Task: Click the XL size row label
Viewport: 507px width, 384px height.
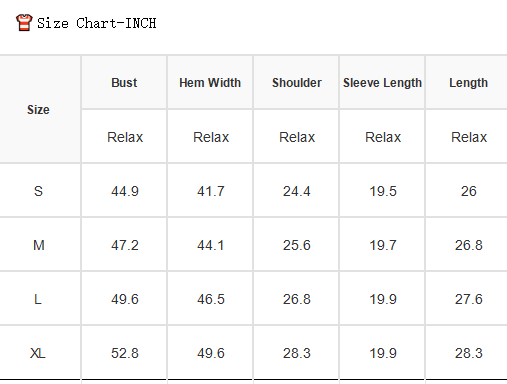Action: point(38,353)
